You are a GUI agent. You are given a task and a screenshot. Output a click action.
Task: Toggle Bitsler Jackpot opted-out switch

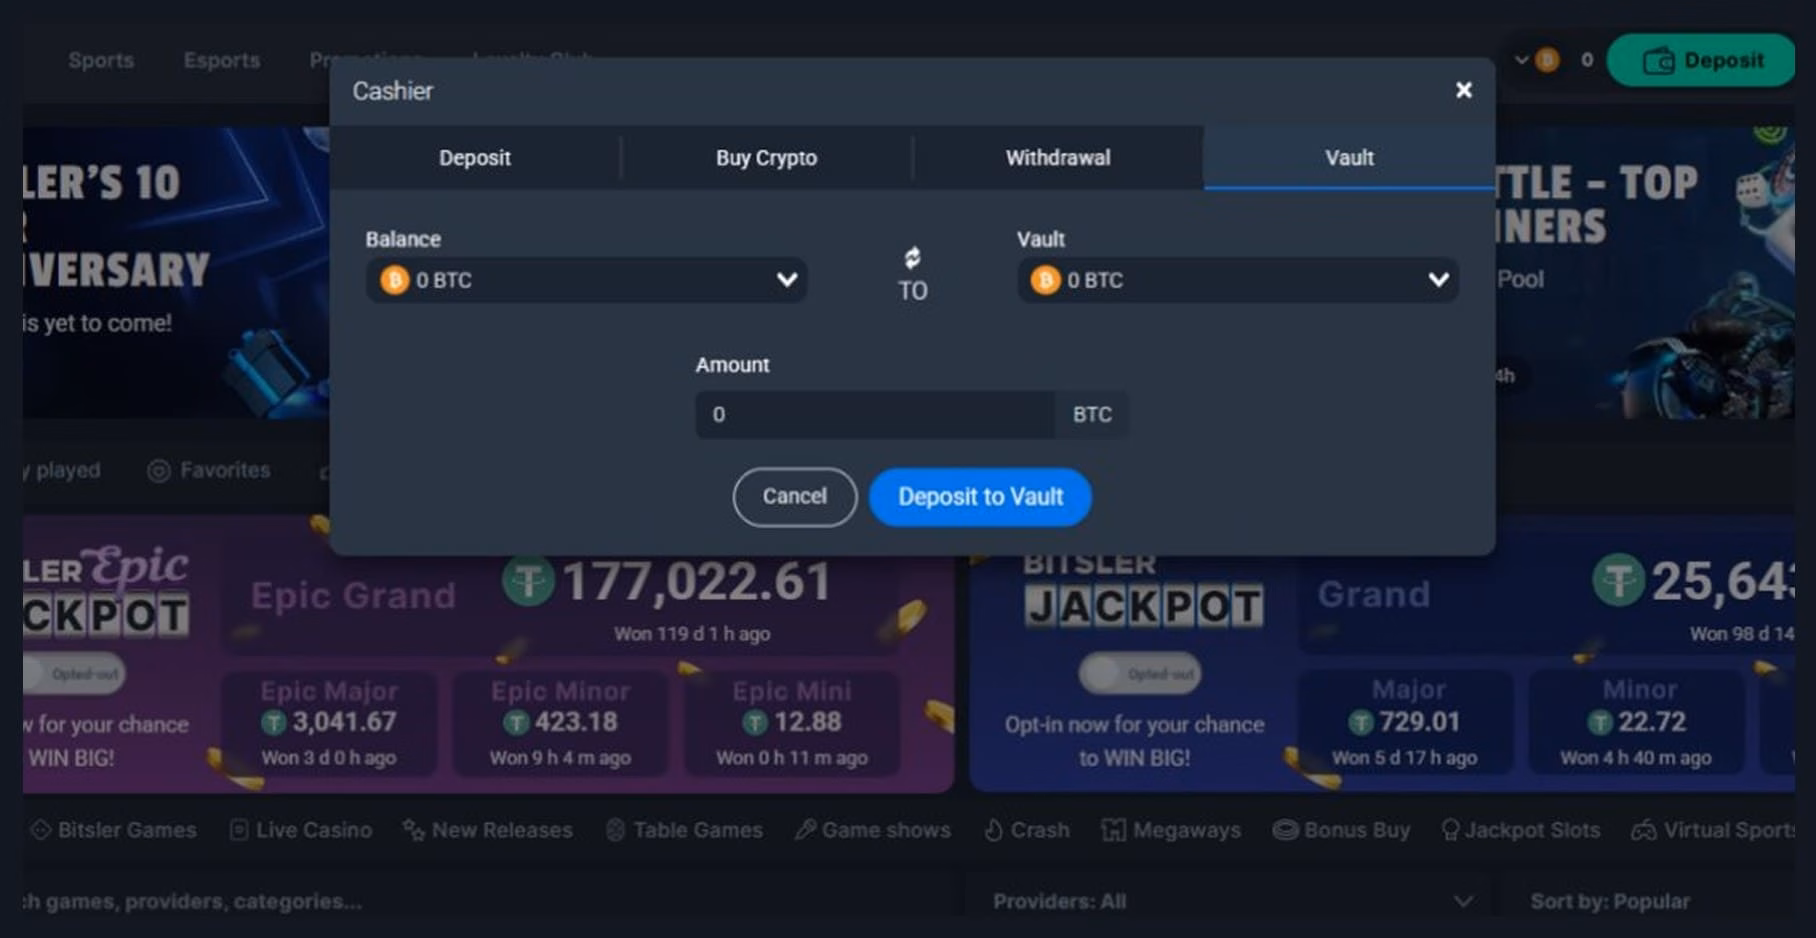[x=1140, y=673]
